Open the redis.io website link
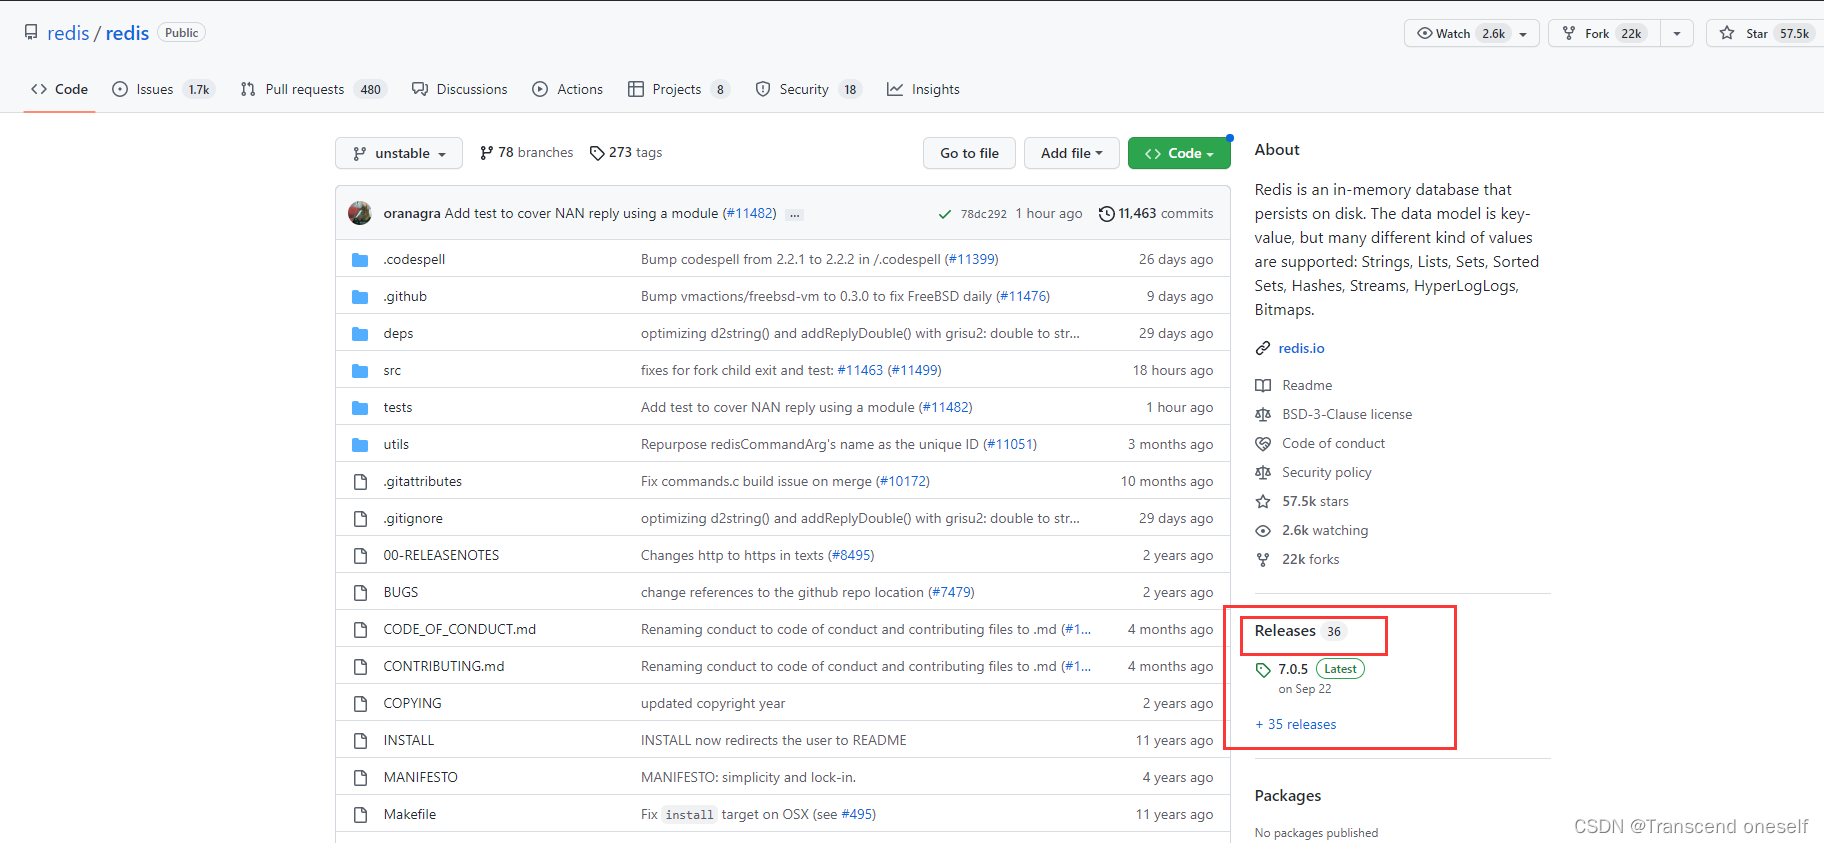This screenshot has width=1824, height=843. coord(1301,348)
